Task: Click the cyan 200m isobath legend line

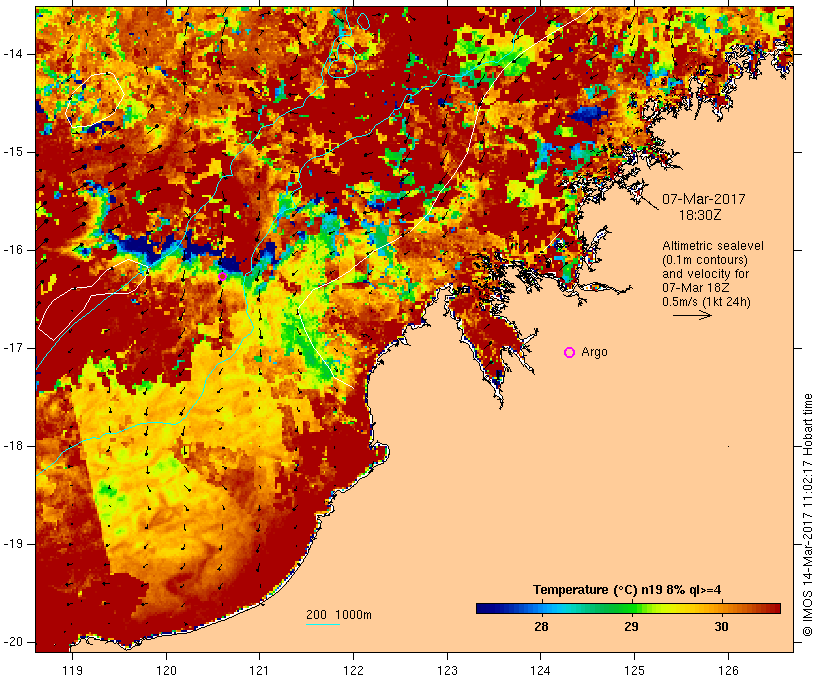Action: click(323, 624)
